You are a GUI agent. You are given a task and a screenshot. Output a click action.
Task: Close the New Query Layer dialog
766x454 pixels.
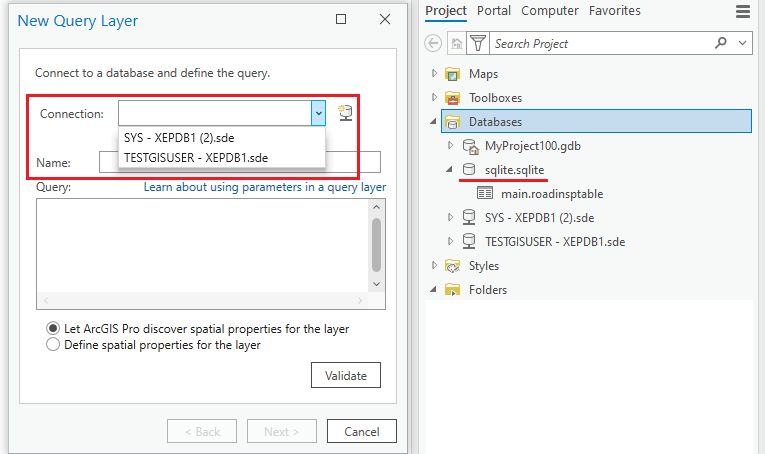click(x=385, y=19)
